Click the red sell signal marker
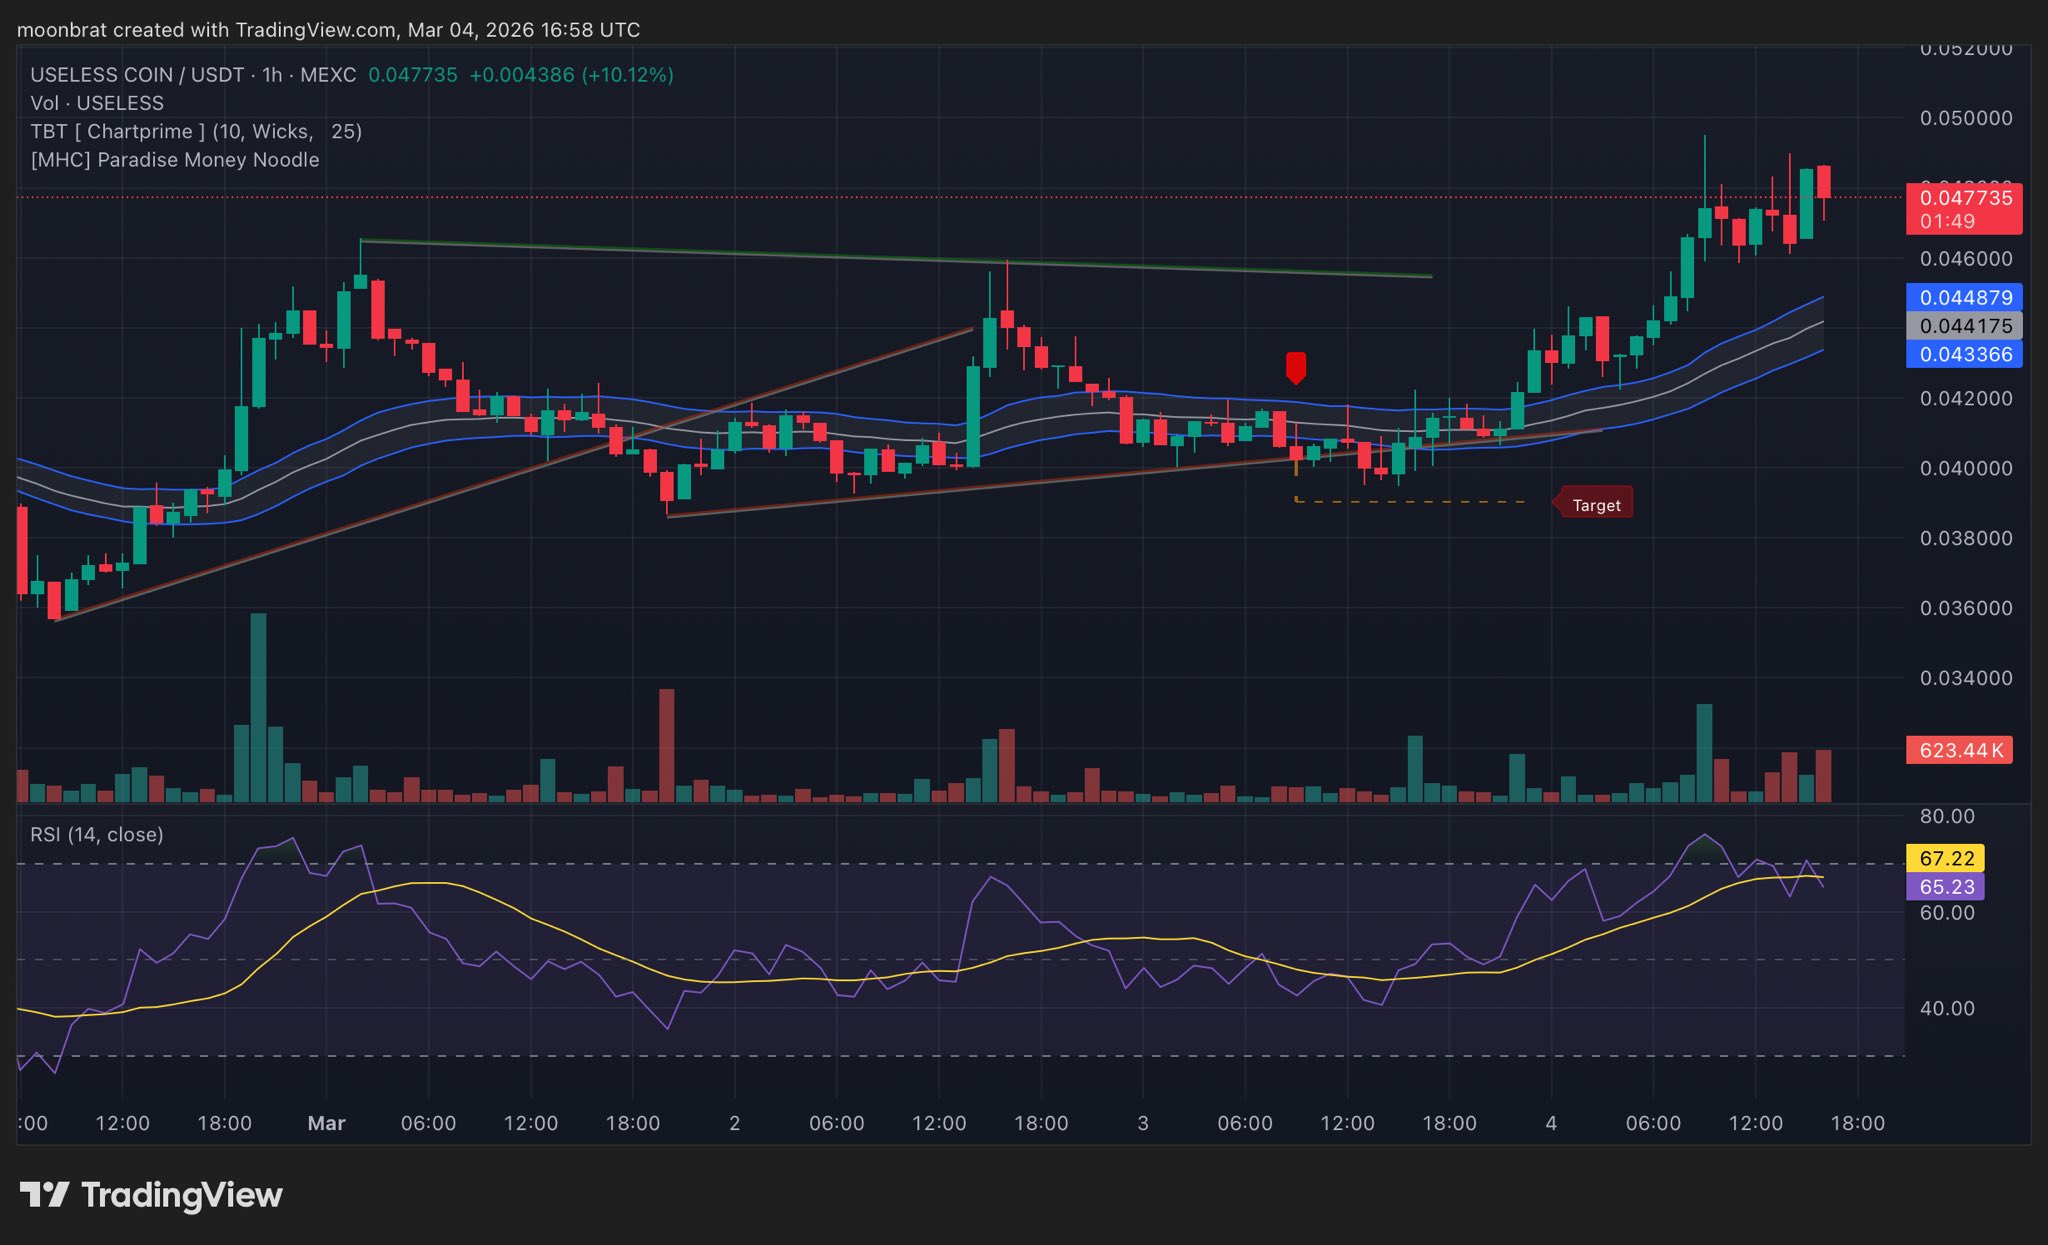The image size is (2048, 1245). point(1295,367)
